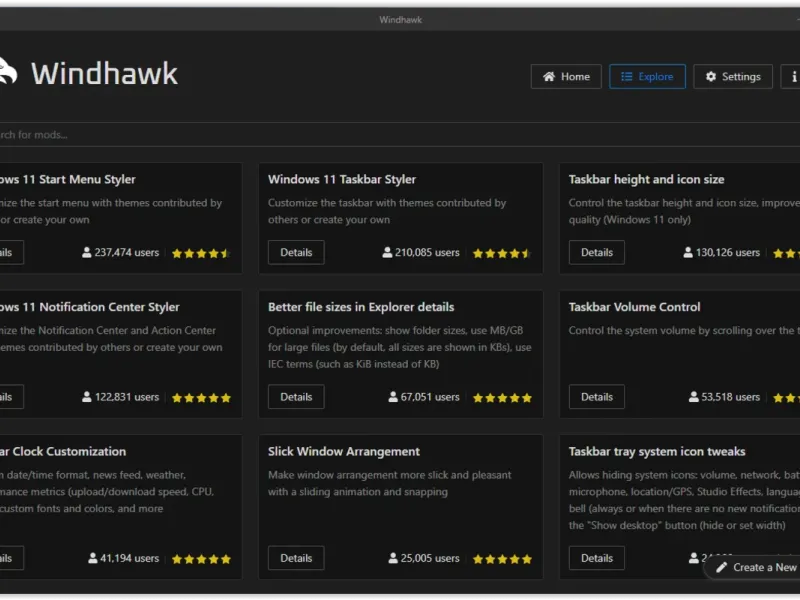Viewport: 800px width, 600px height.
Task: Select the Windows 11 Taskbar Styler title
Action: pyautogui.click(x=342, y=180)
